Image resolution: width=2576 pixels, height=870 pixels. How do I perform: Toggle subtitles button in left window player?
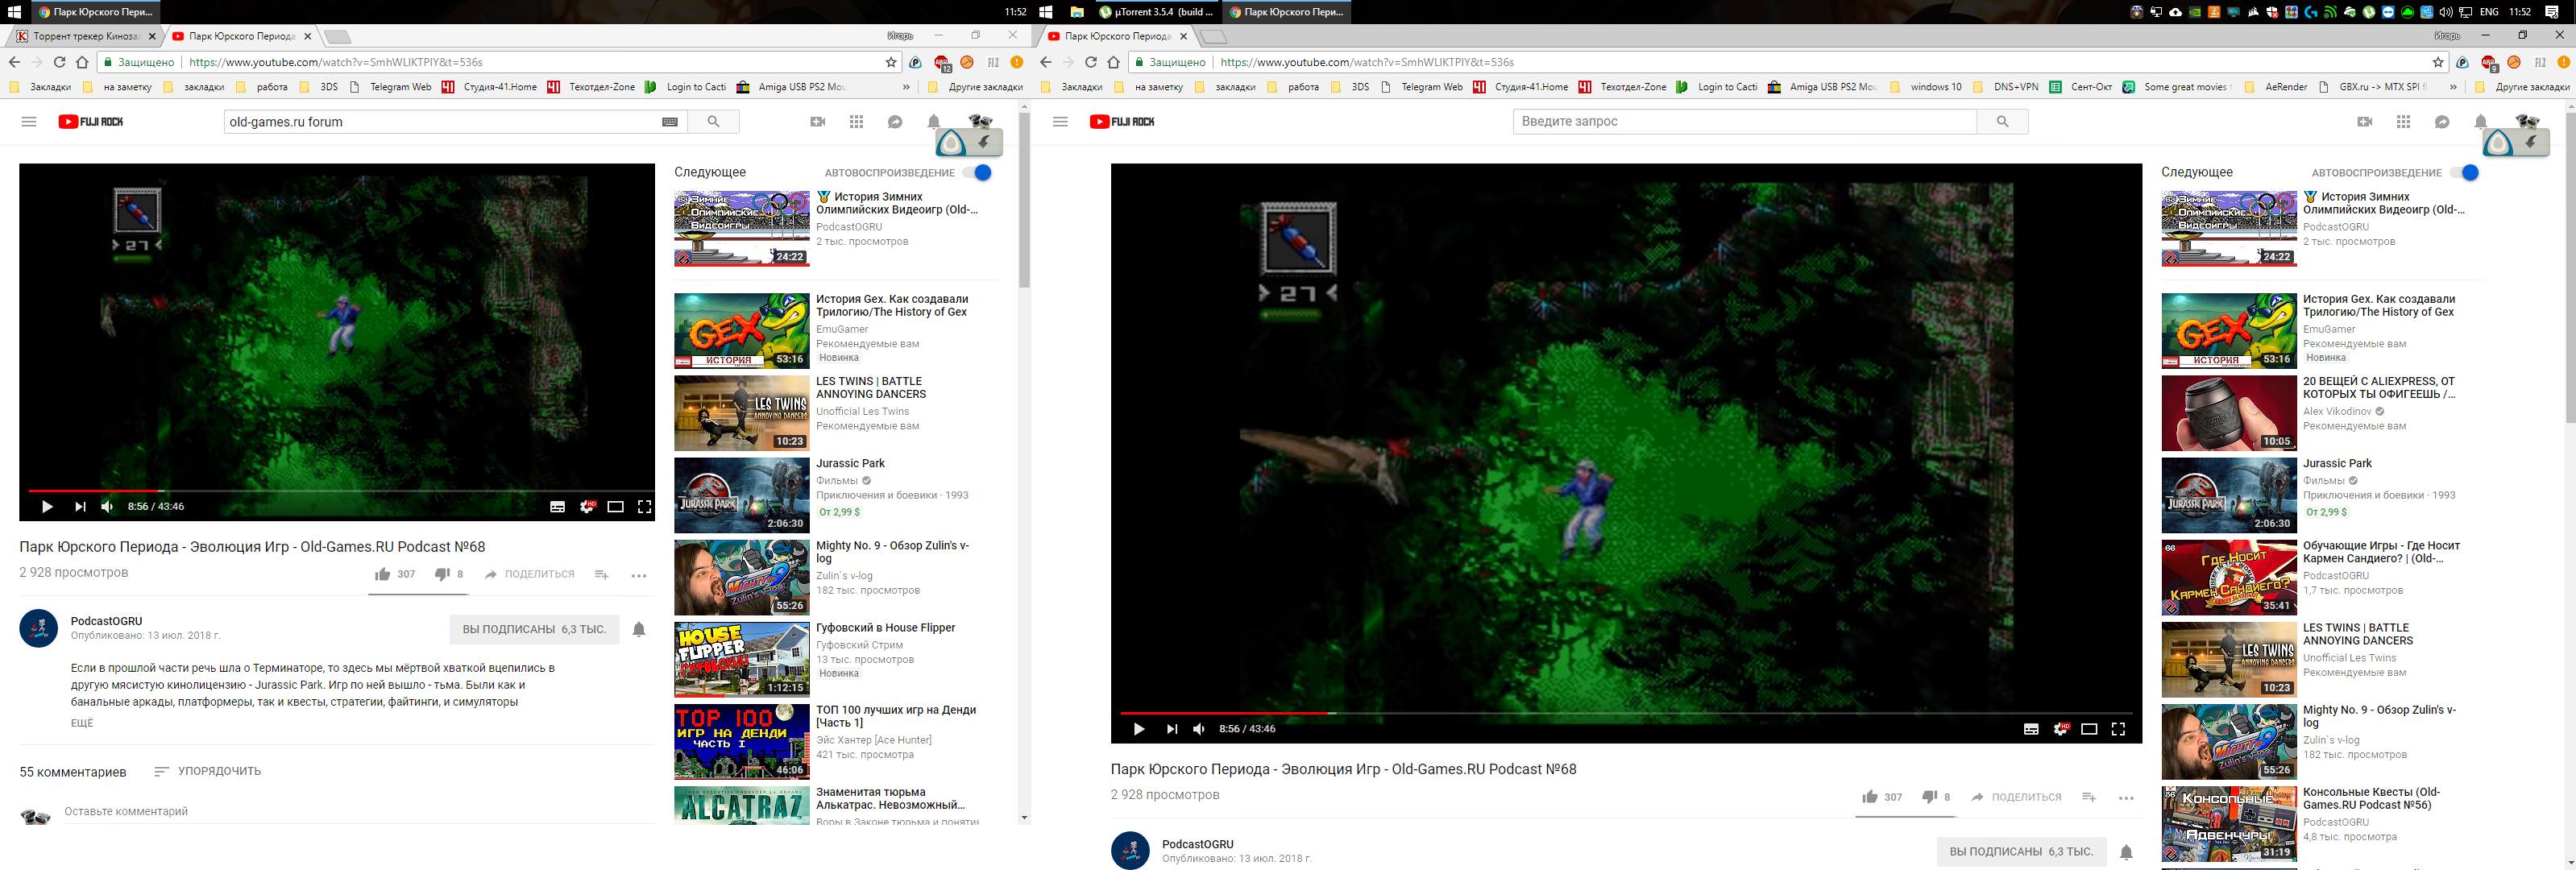coord(558,507)
